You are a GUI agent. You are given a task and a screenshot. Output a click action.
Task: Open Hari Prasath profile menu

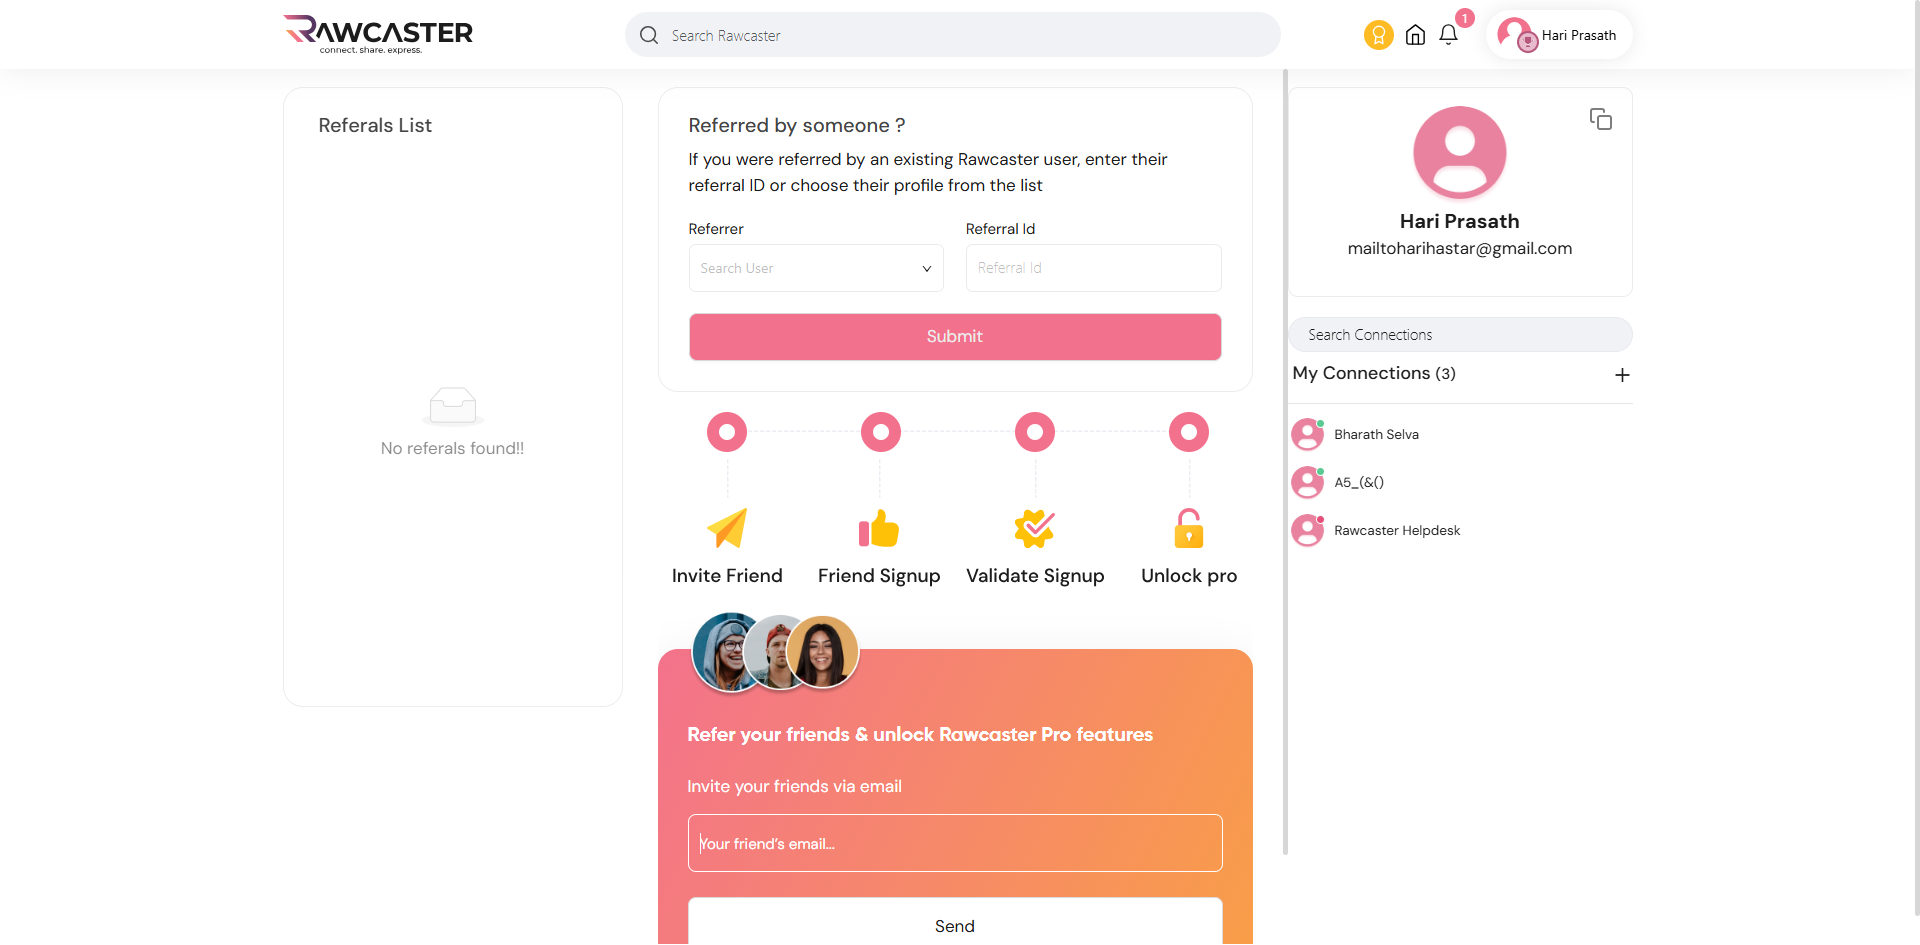1558,36
